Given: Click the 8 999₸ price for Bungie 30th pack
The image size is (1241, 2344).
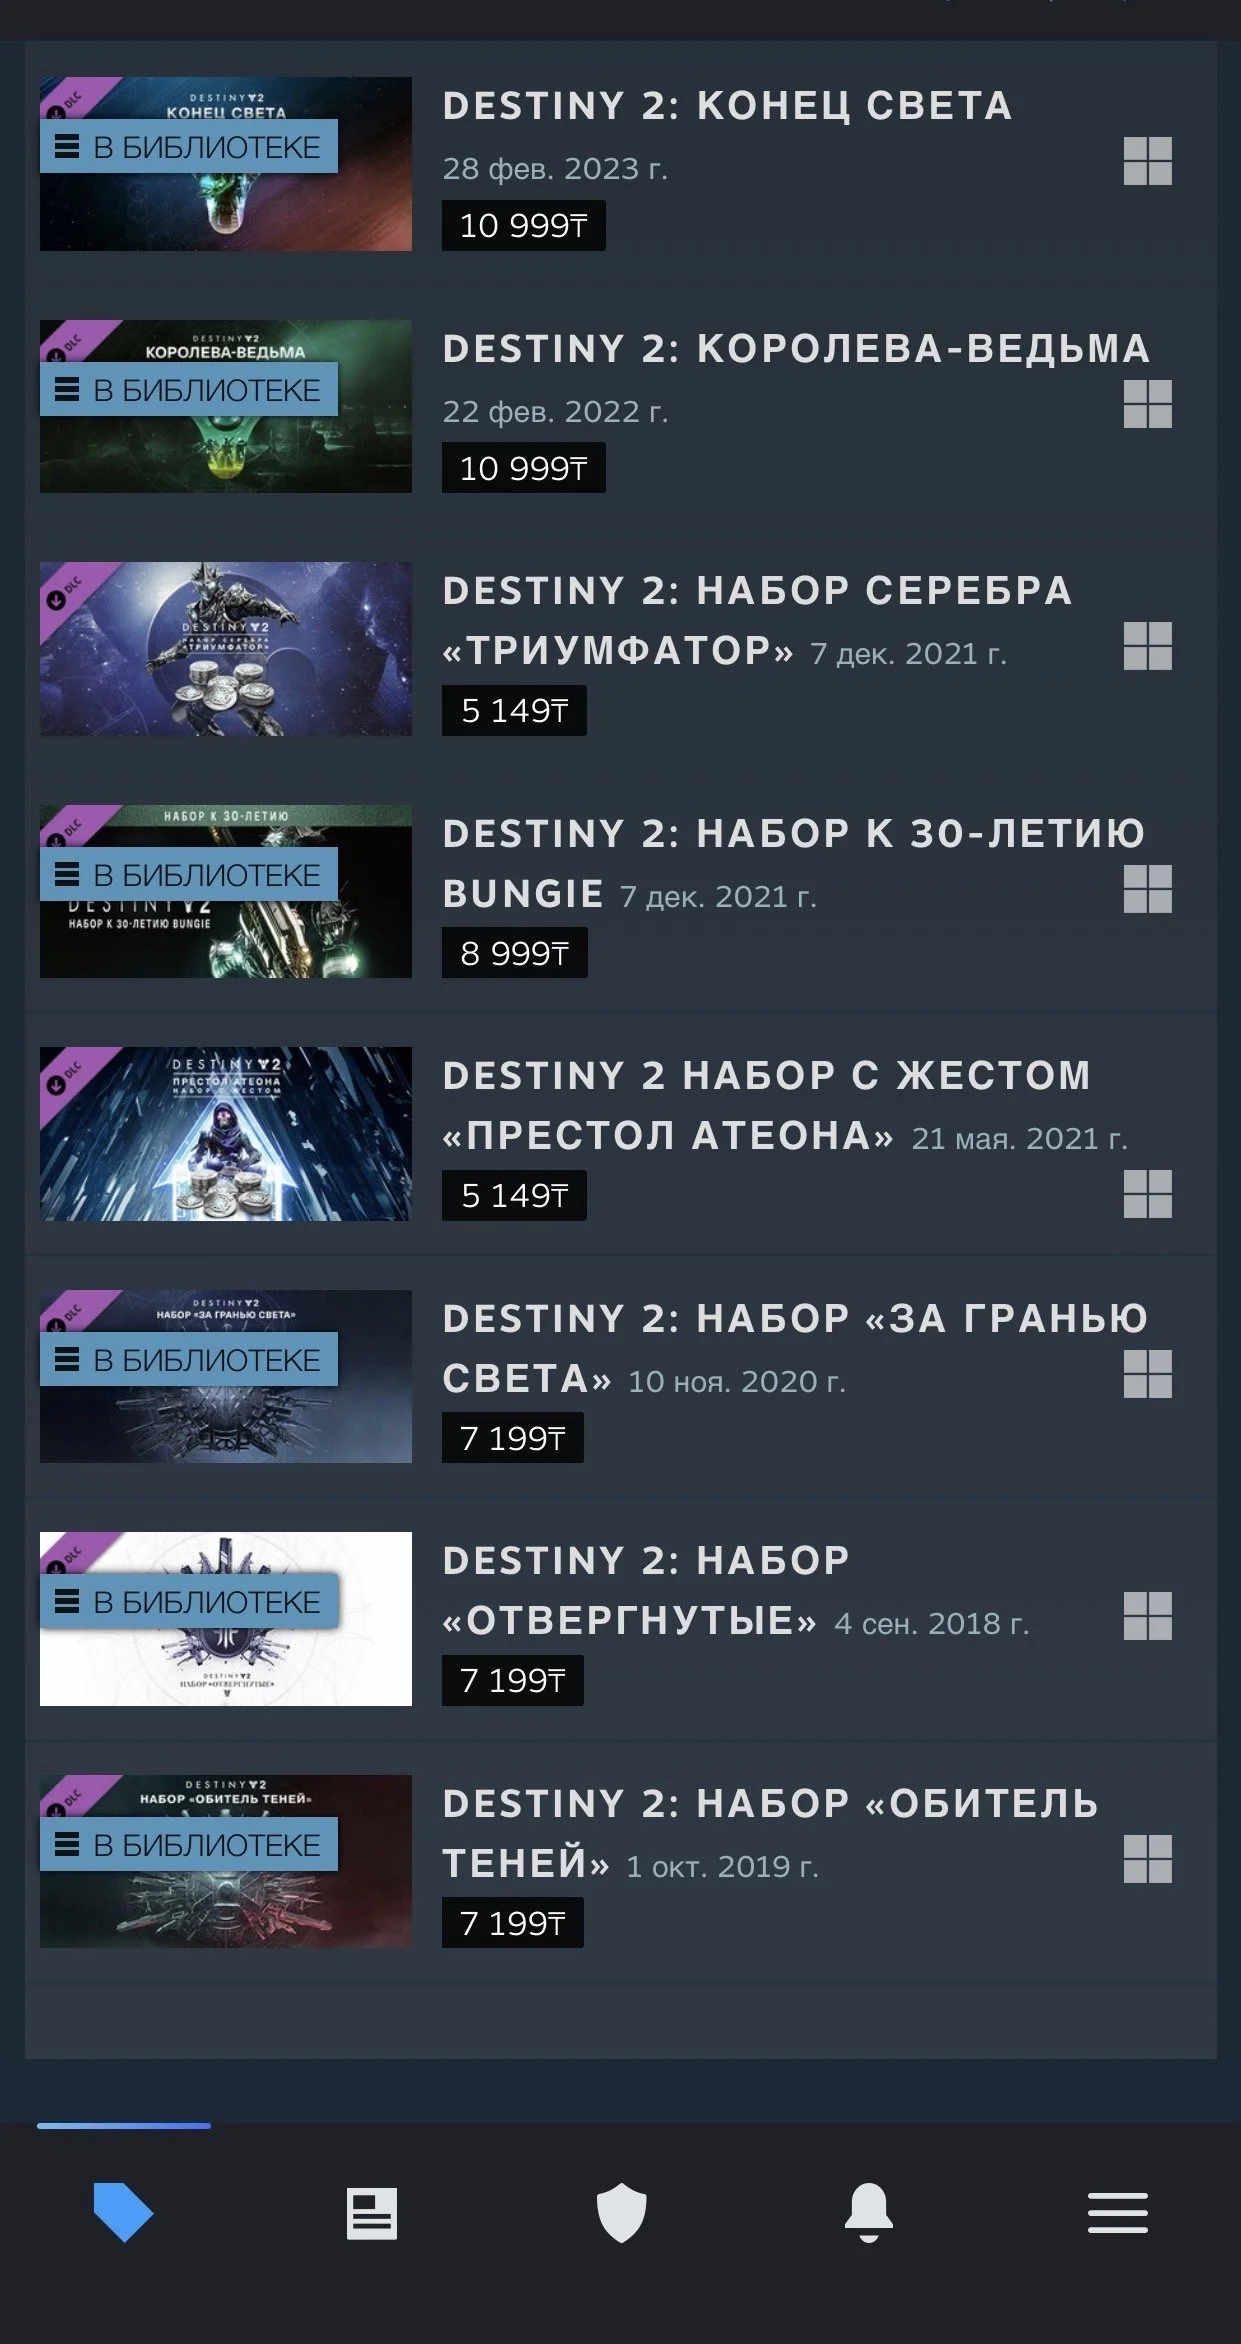Looking at the screenshot, I should point(515,953).
